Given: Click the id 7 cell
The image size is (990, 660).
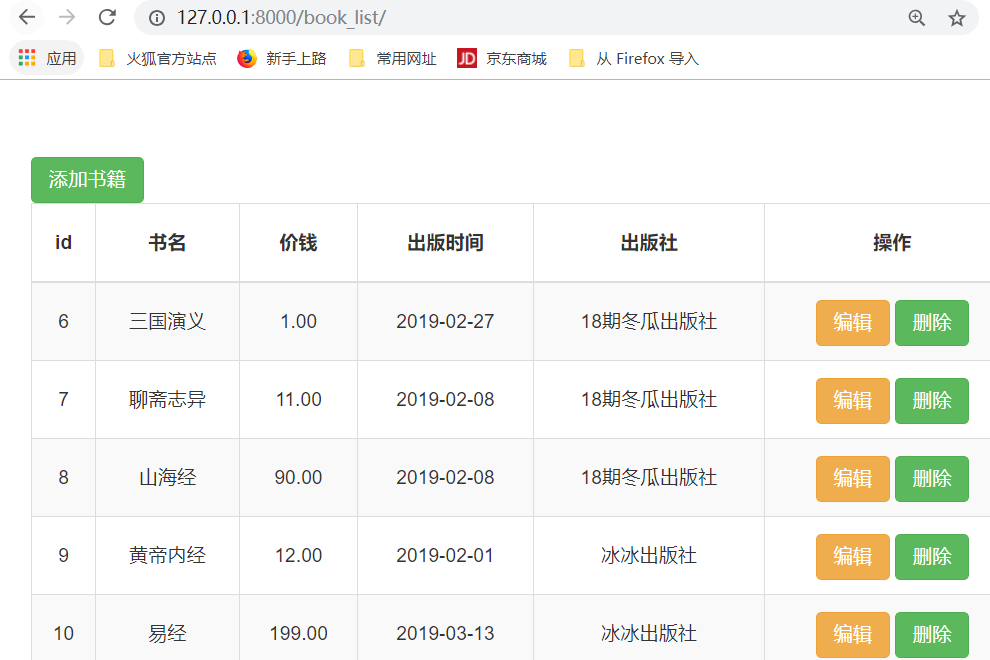Looking at the screenshot, I should pyautogui.click(x=63, y=400).
